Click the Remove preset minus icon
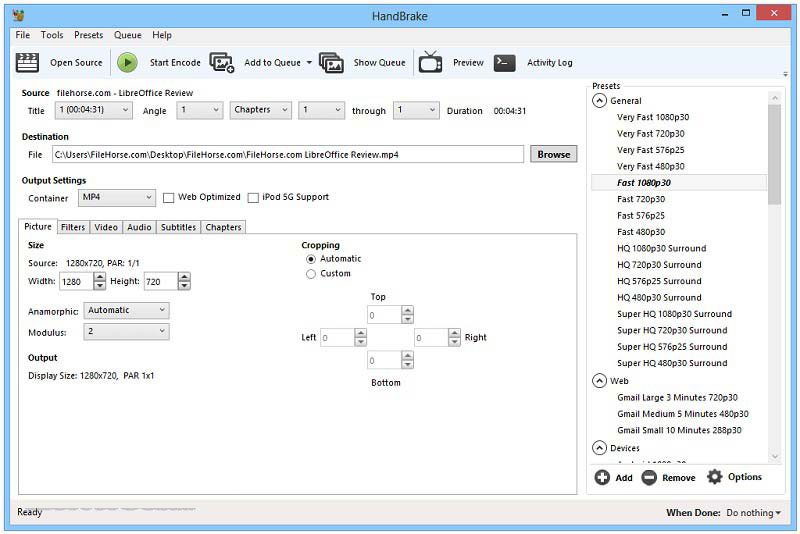The image size is (800, 534). click(x=650, y=478)
